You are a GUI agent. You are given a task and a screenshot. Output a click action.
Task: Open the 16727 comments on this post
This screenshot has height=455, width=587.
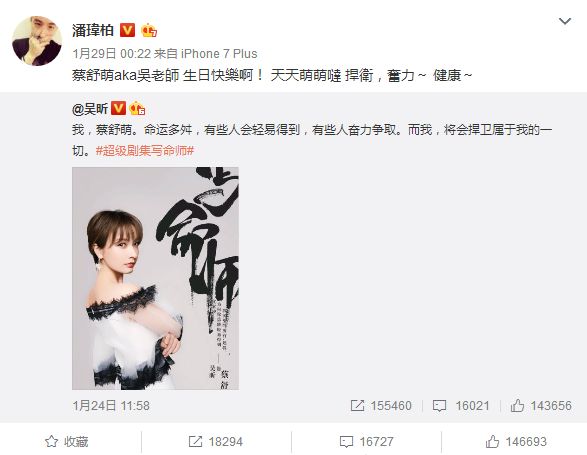(x=366, y=442)
